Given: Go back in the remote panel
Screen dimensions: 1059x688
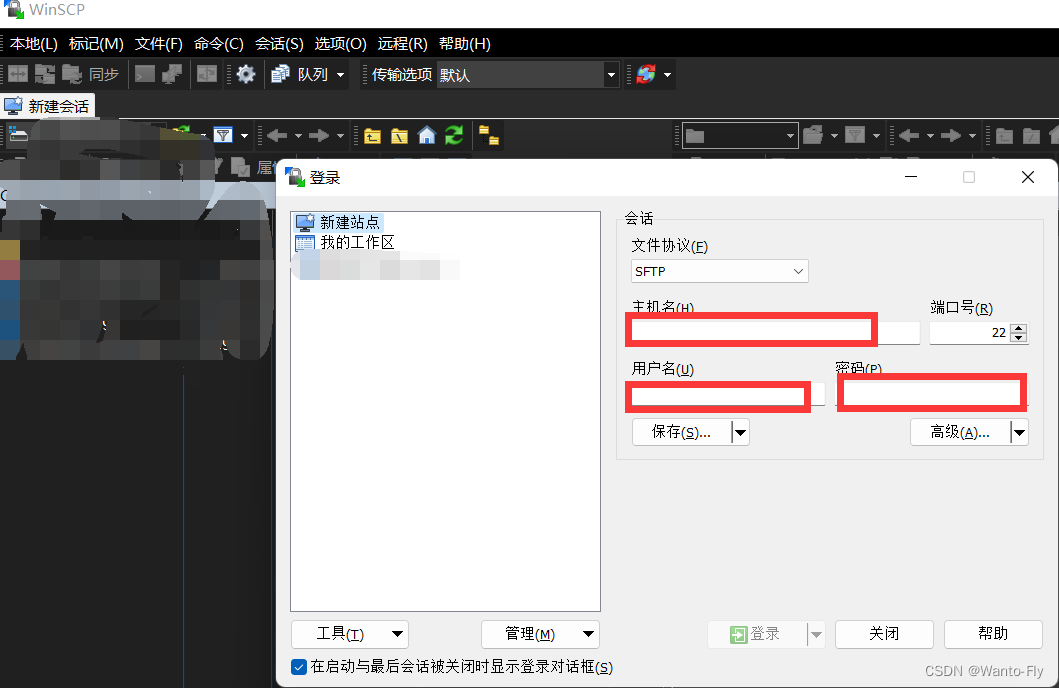Looking at the screenshot, I should [909, 136].
